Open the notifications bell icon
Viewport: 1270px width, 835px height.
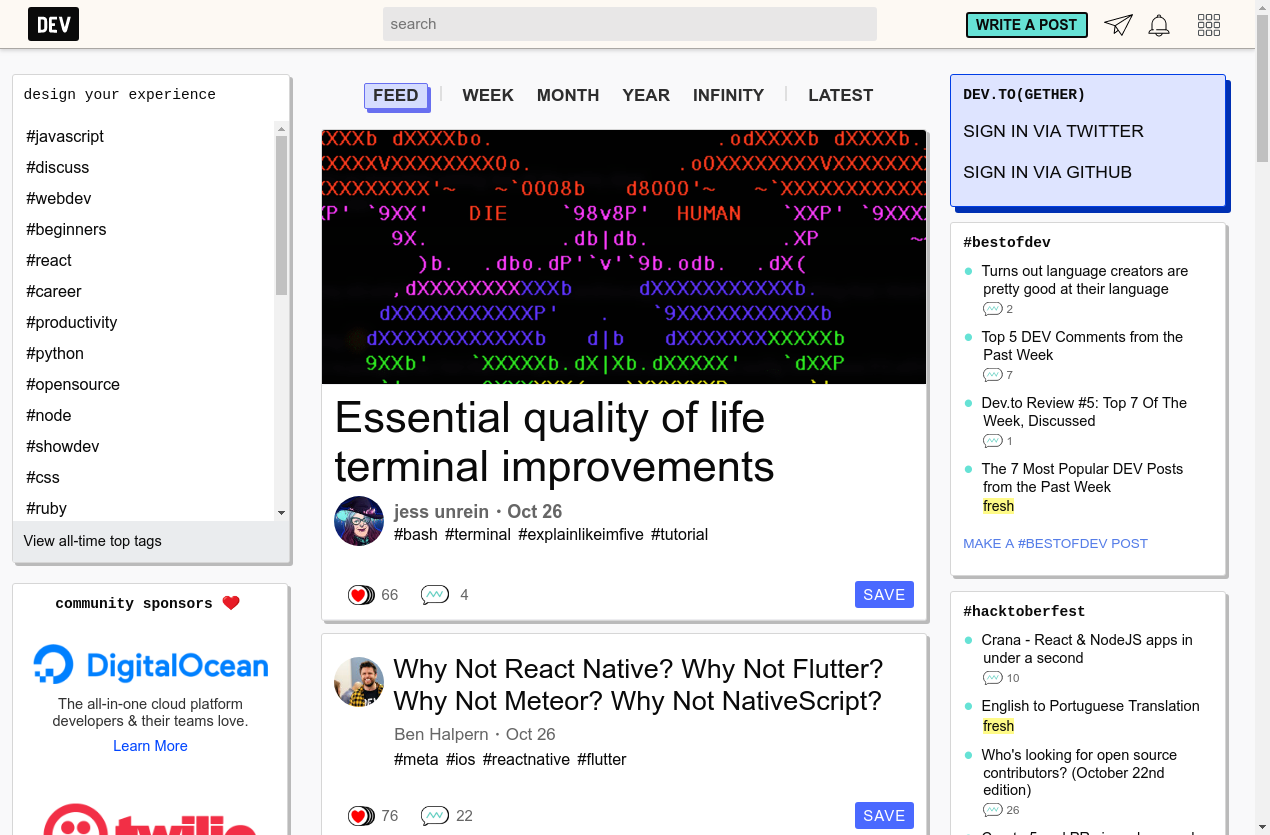click(x=1159, y=25)
